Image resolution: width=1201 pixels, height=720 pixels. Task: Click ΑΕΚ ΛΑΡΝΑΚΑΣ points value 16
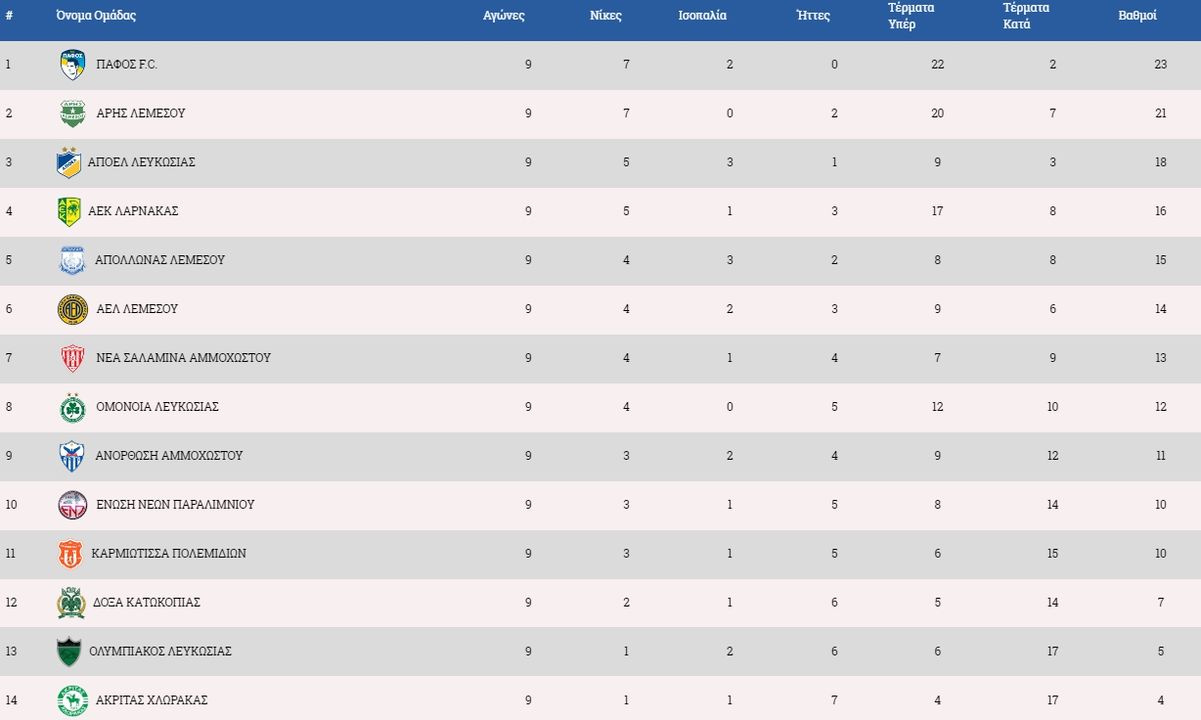click(x=1161, y=212)
